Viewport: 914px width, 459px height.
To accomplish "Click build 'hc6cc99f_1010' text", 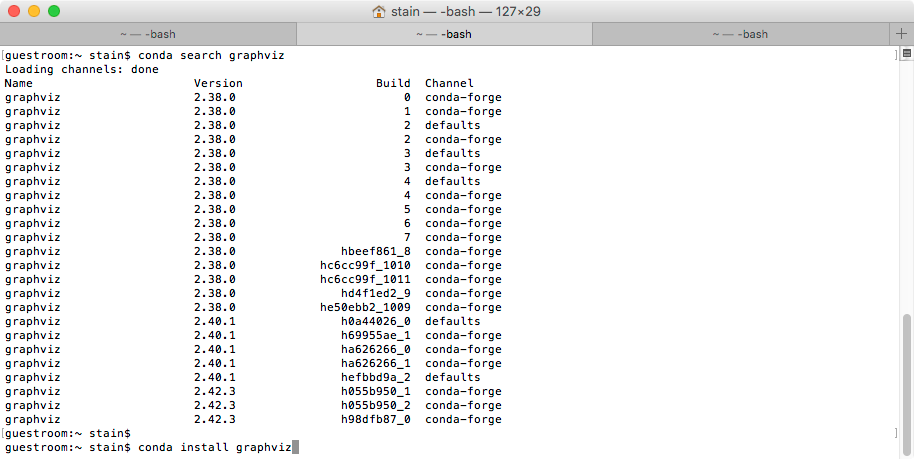I will [365, 265].
